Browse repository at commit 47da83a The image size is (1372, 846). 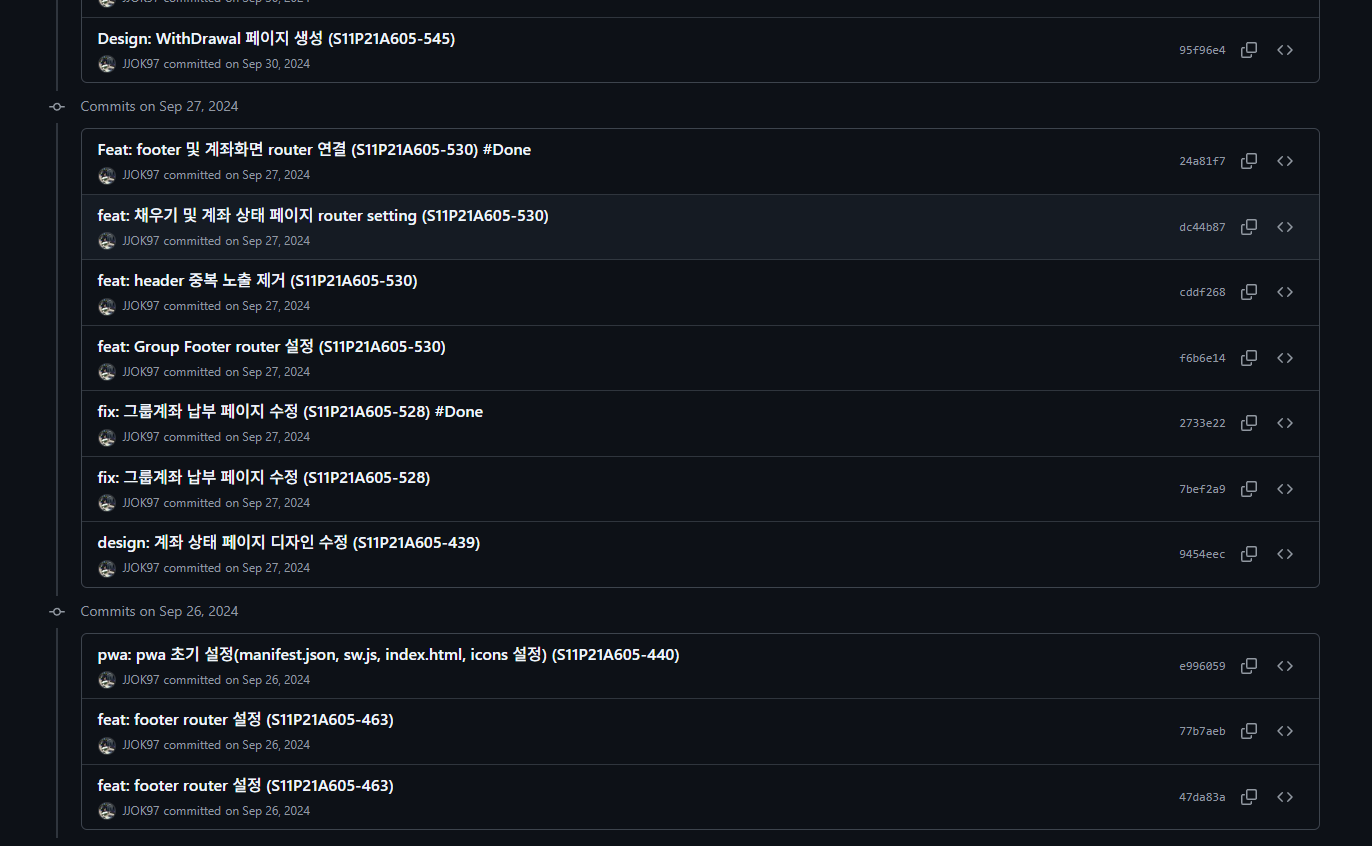tap(1285, 797)
